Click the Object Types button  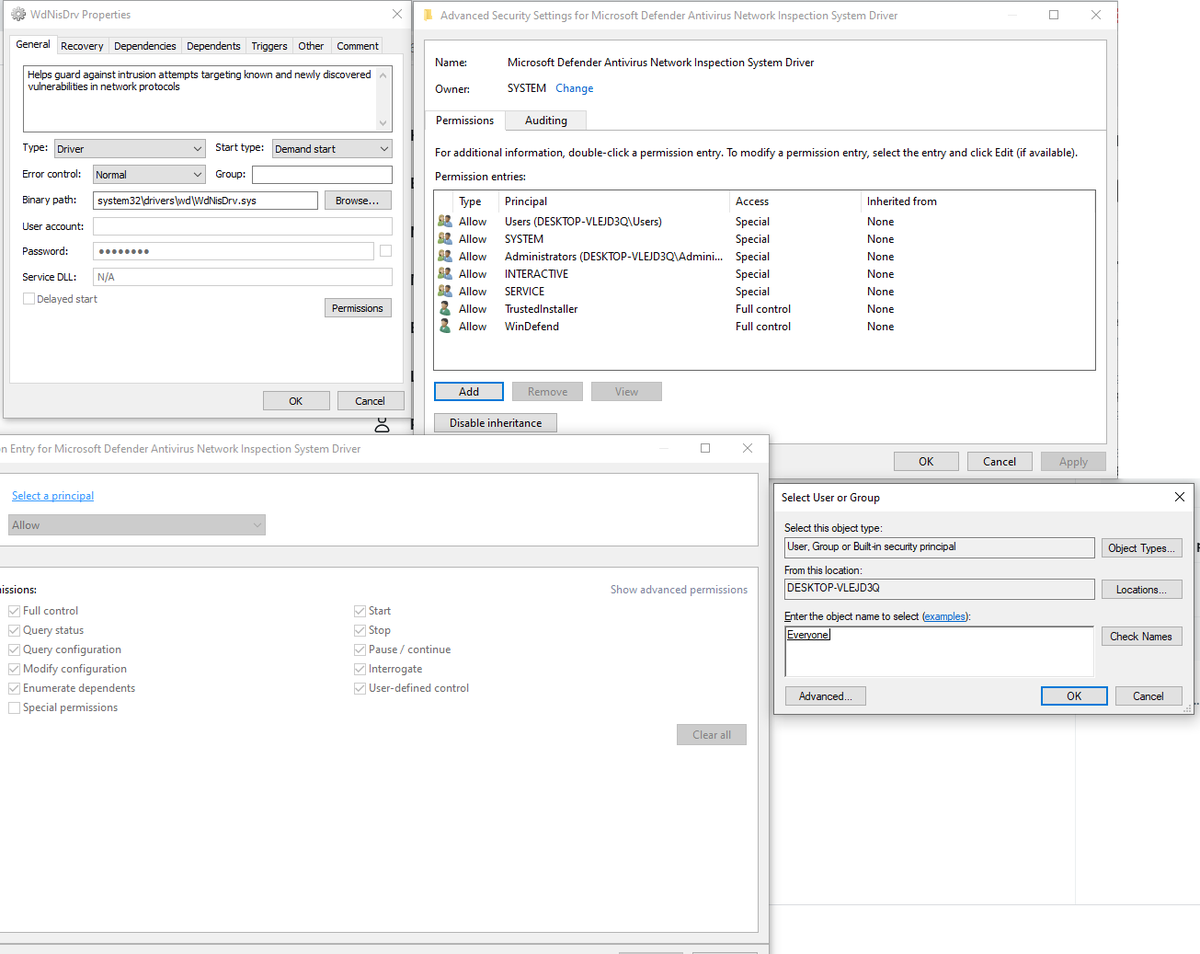(x=1142, y=548)
